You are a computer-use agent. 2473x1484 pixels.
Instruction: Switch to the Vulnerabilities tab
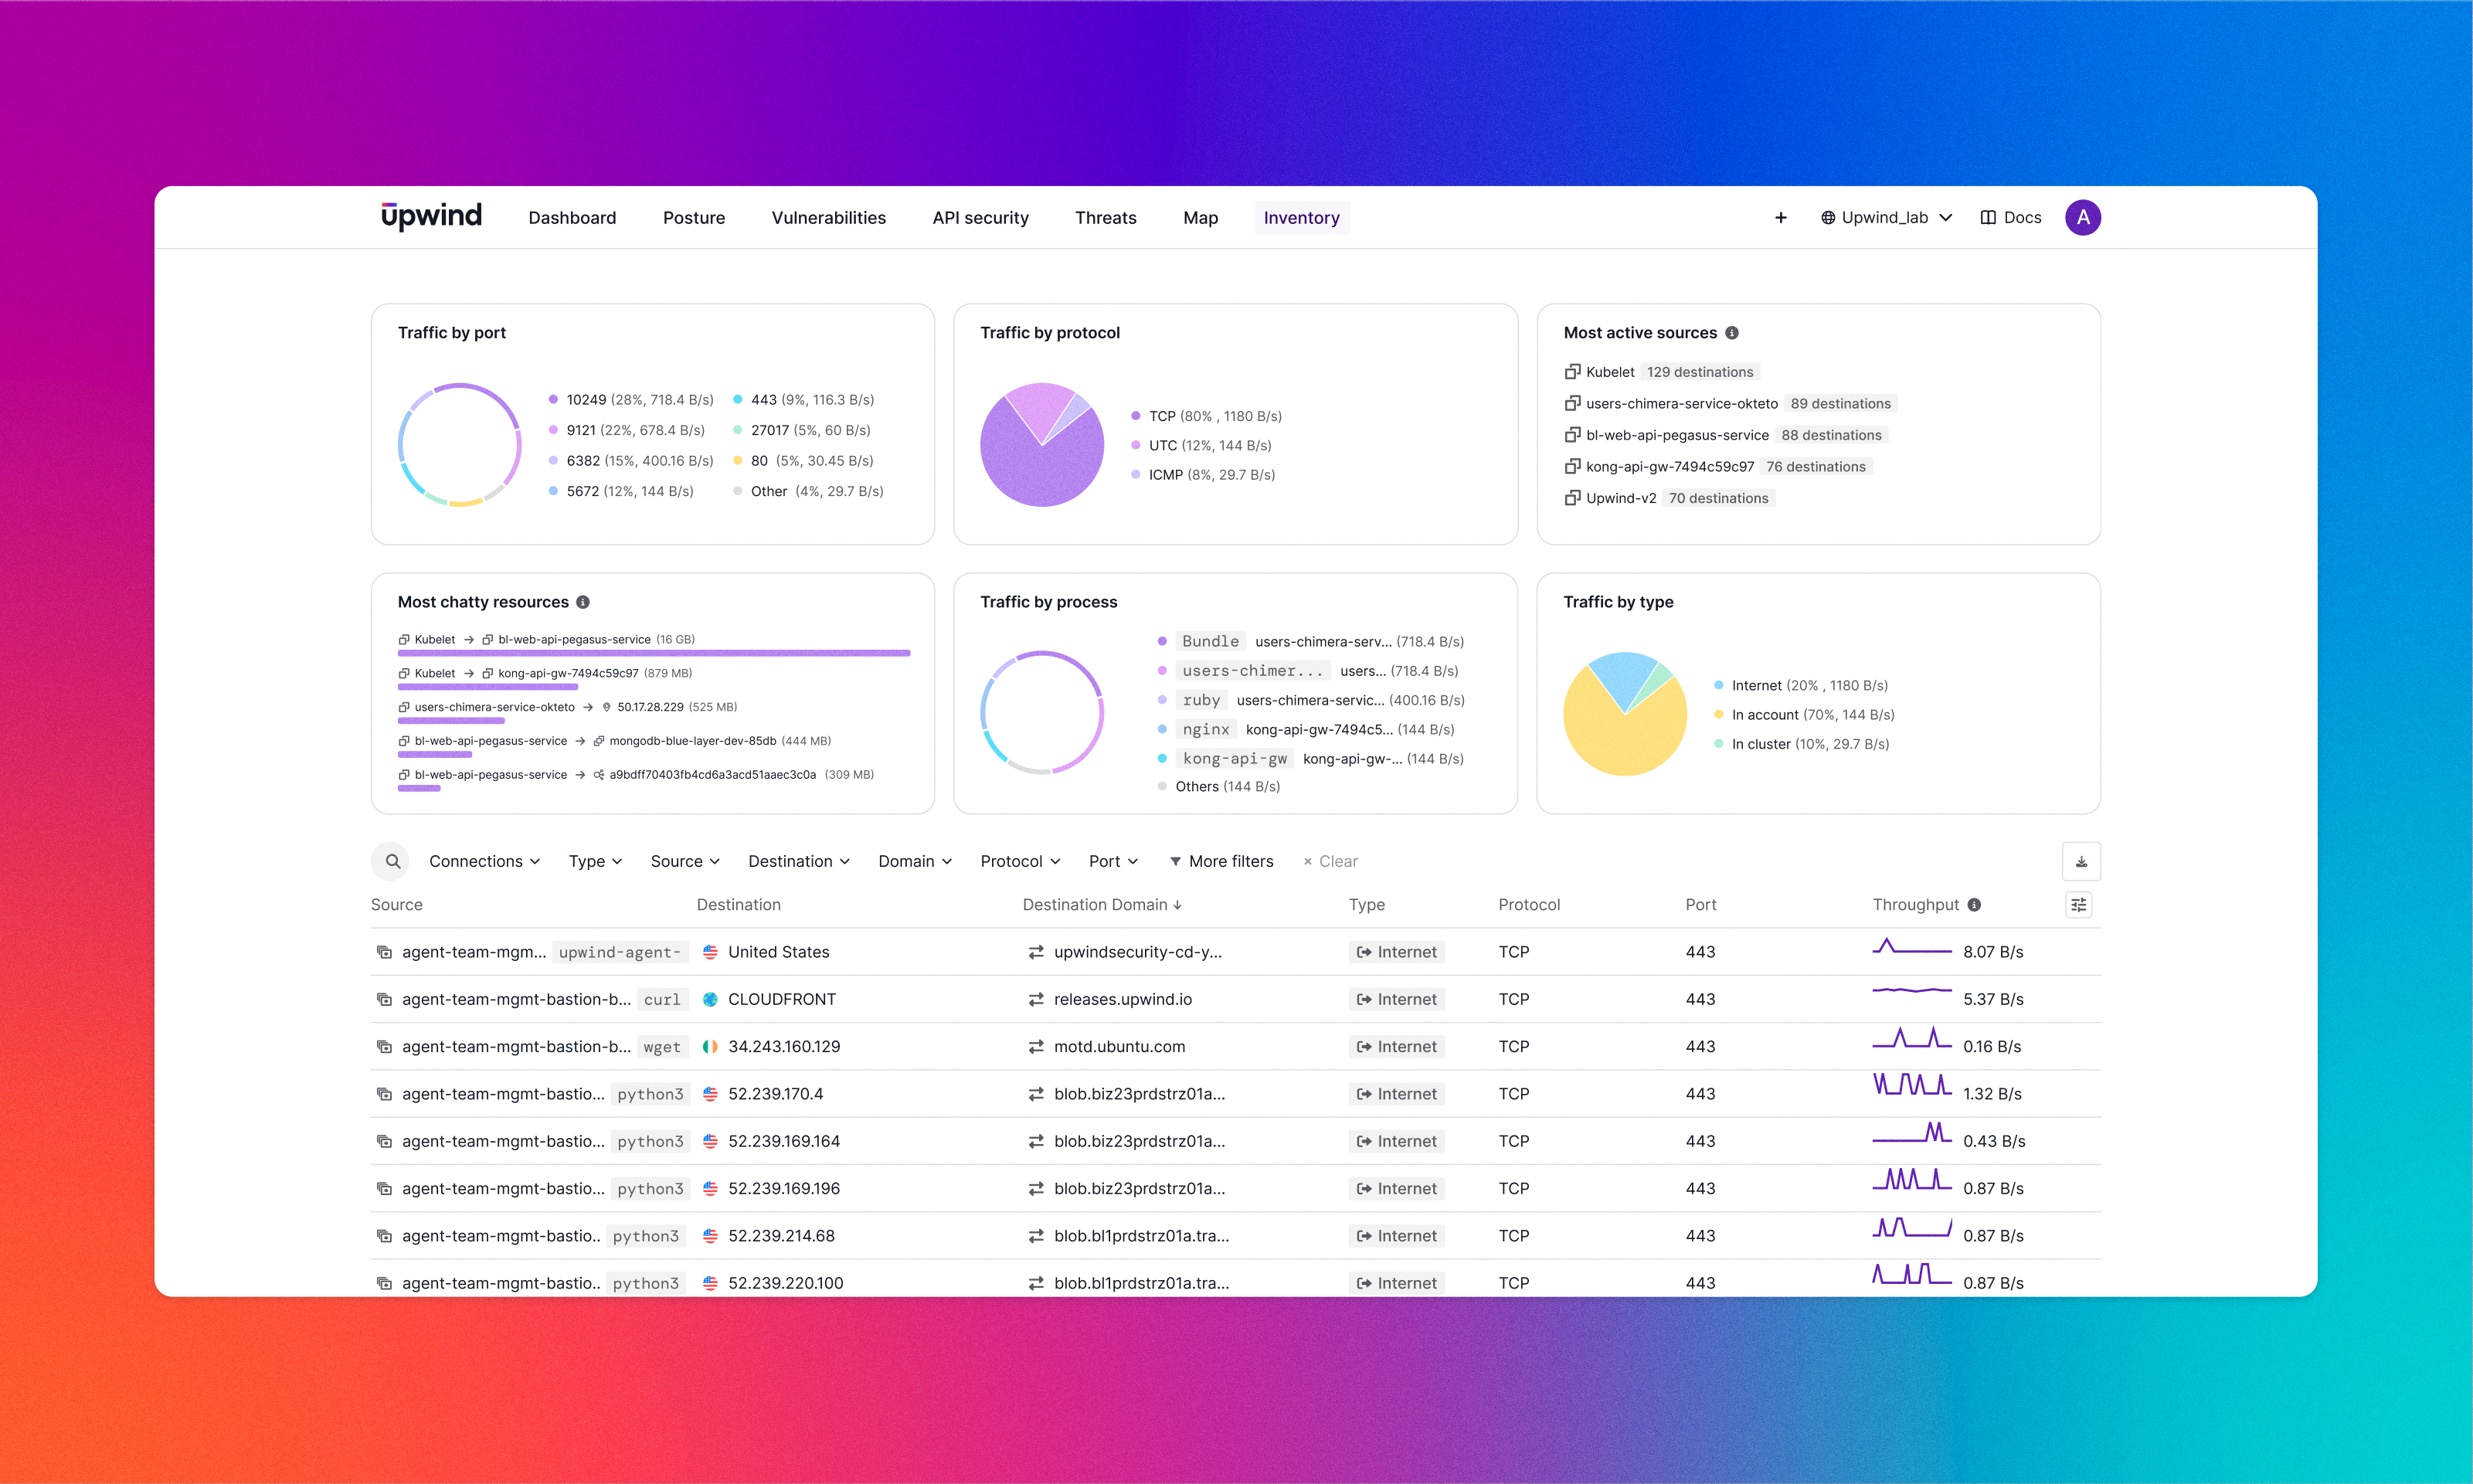tap(828, 218)
